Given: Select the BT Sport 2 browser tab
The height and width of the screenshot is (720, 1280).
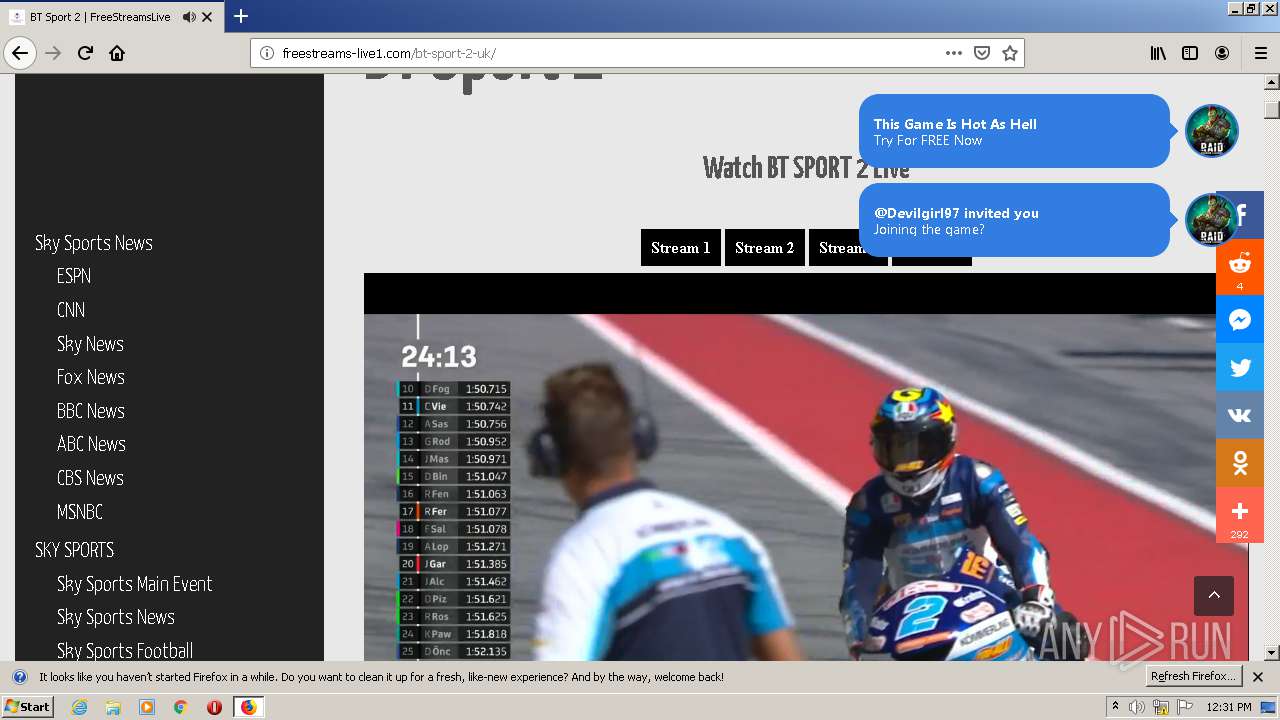Looking at the screenshot, I should pyautogui.click(x=112, y=17).
